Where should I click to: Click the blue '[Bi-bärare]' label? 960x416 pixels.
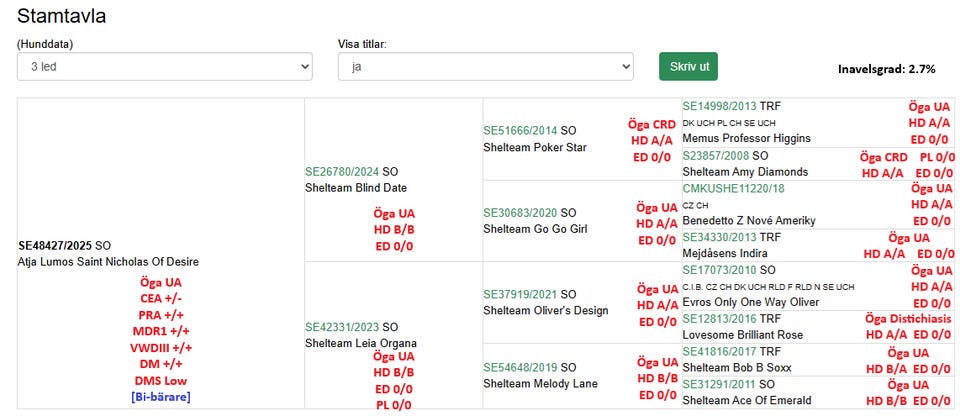coord(160,397)
